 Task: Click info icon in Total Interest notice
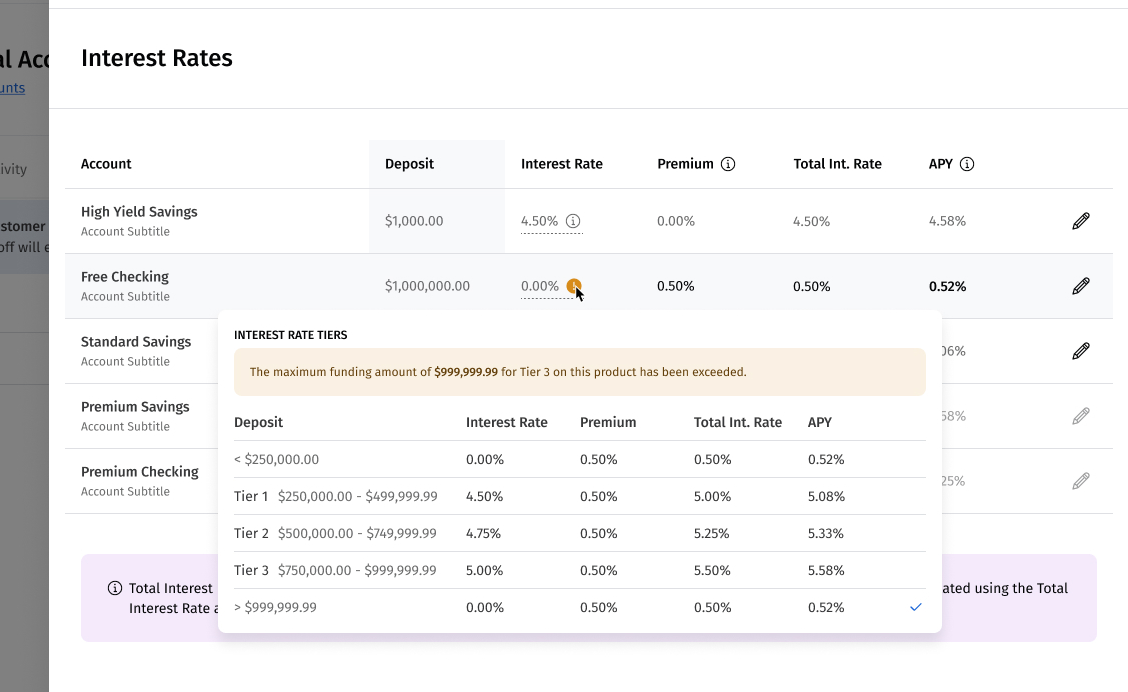pyautogui.click(x=115, y=588)
